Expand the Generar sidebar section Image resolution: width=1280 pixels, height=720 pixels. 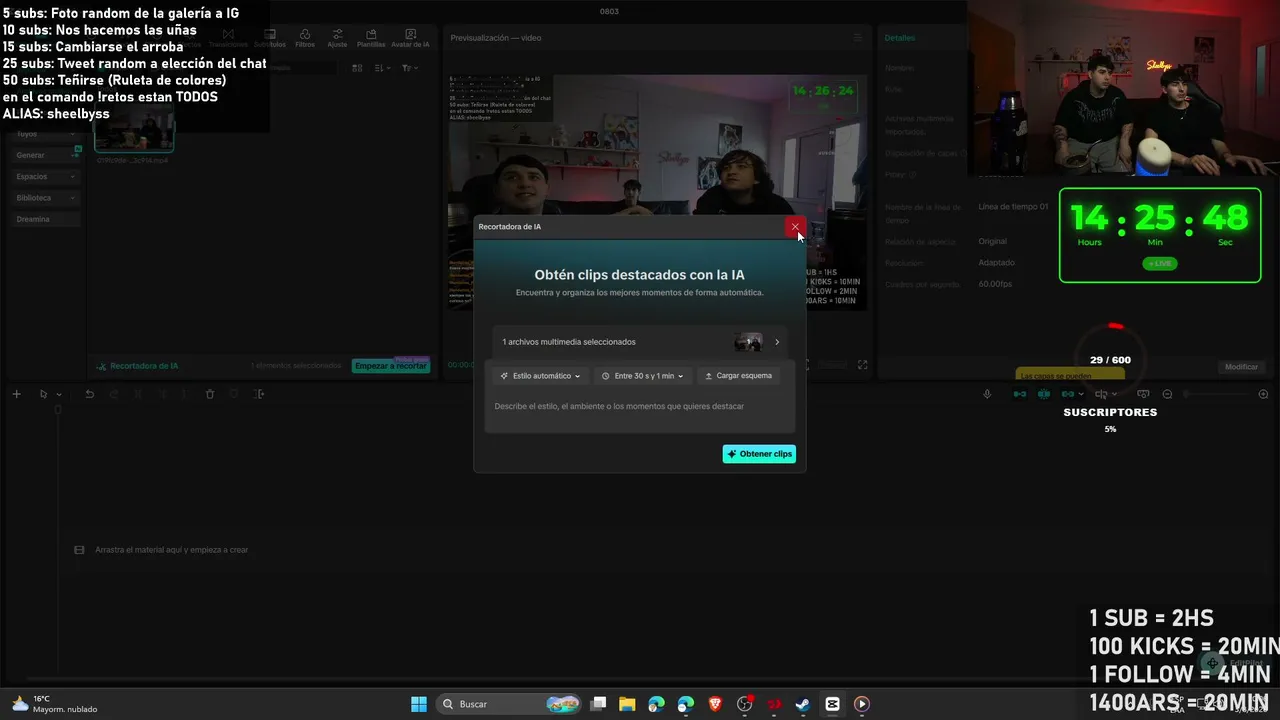(46, 155)
